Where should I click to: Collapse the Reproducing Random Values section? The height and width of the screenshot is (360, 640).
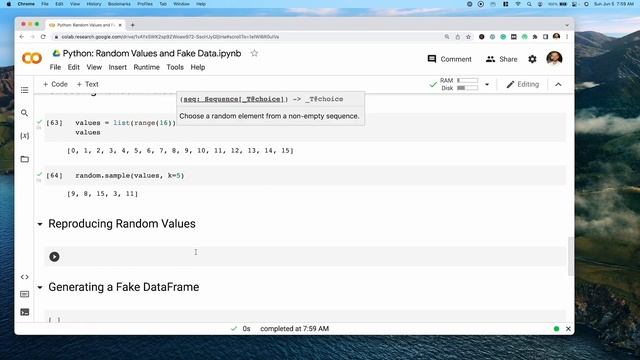[40, 224]
